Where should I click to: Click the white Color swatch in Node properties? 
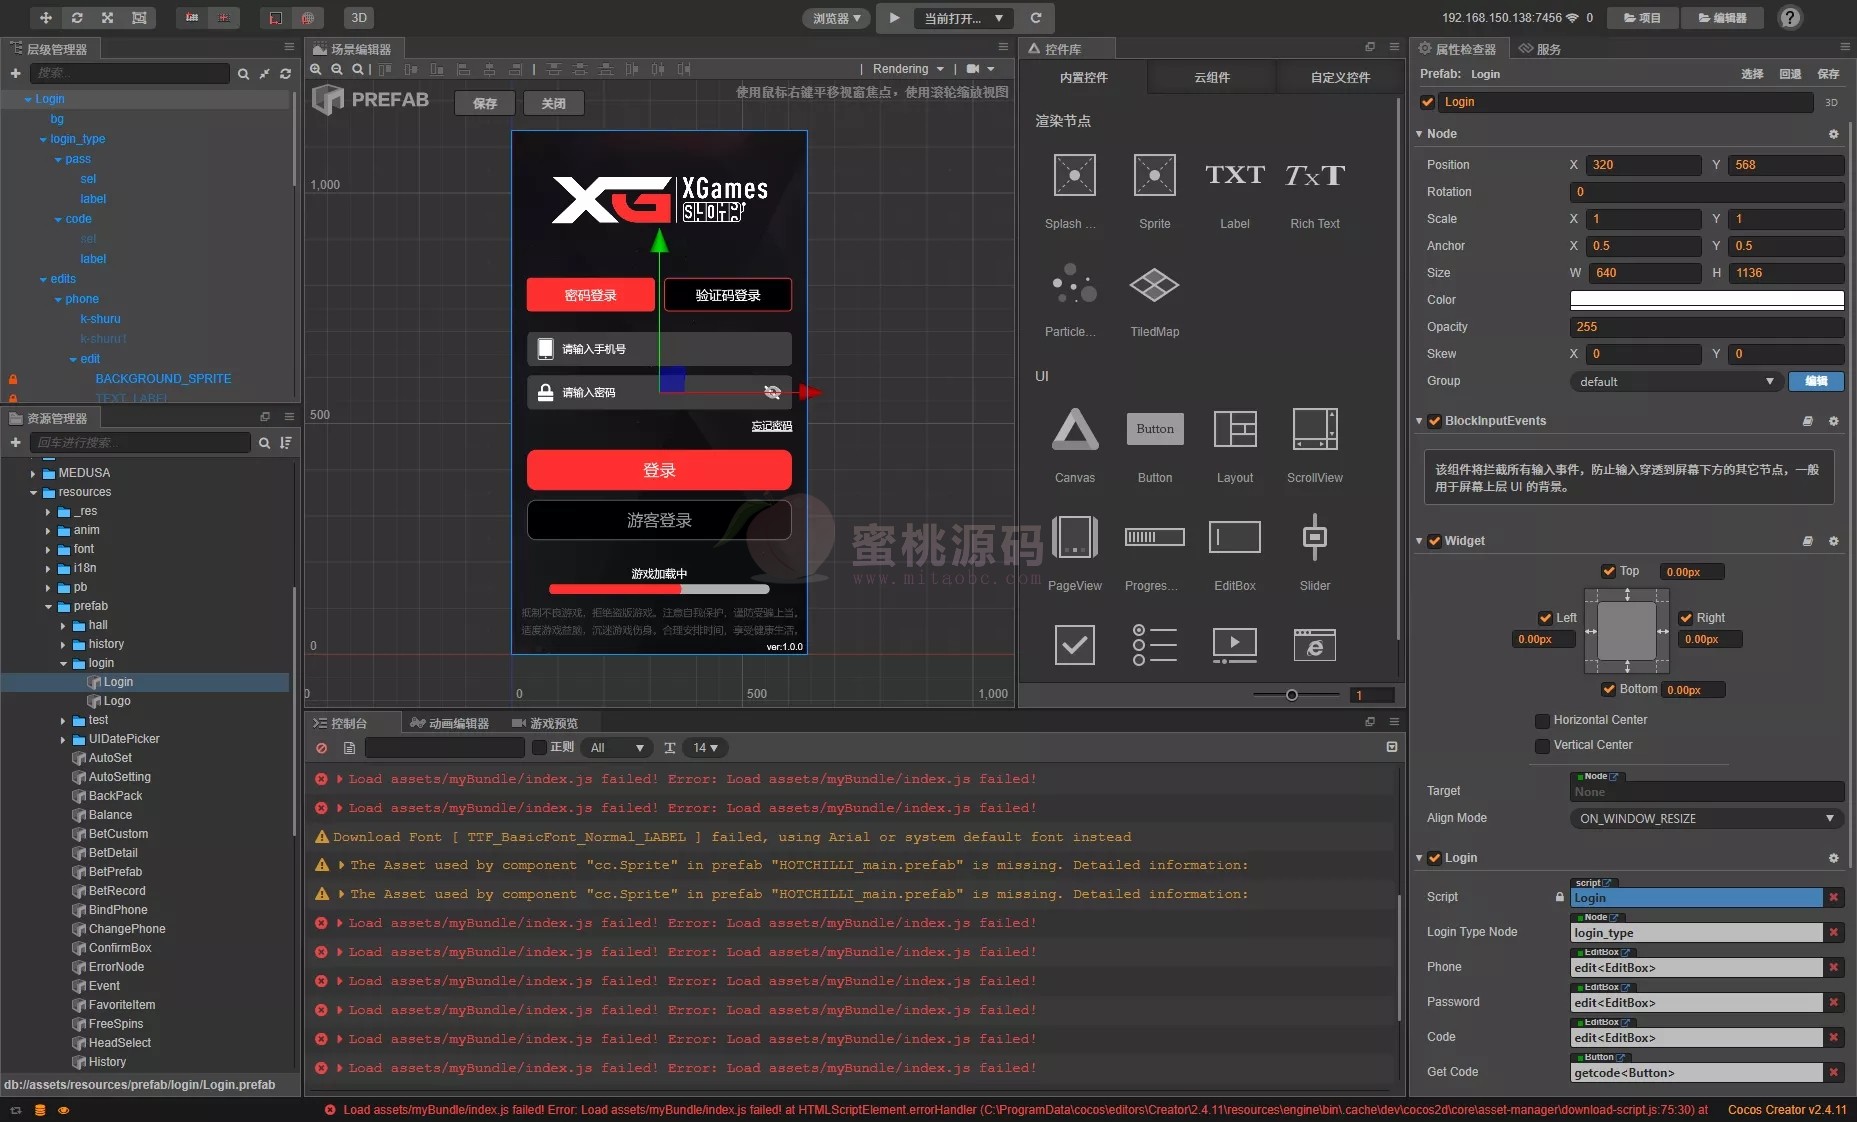tap(1706, 300)
